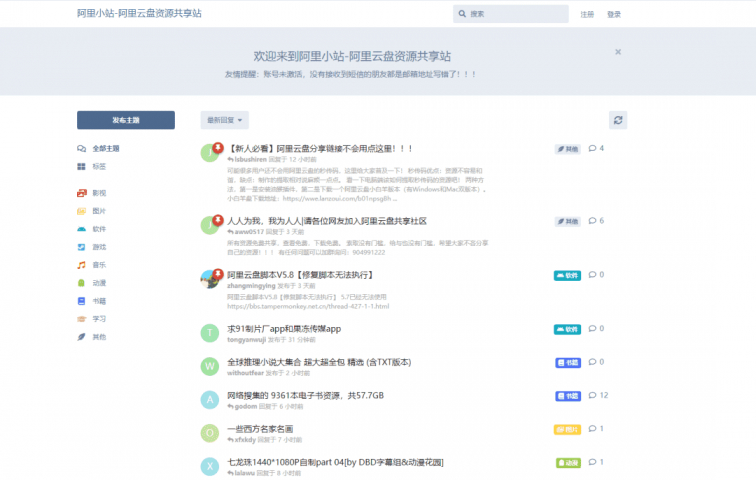Click X avatar of 七龙珠 post
The height and width of the screenshot is (480, 756).
coord(210,466)
